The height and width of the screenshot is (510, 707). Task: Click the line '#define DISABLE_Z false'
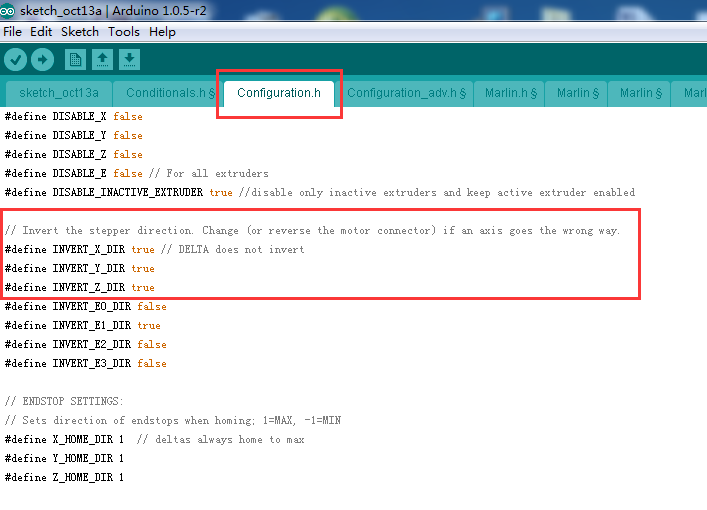pyautogui.click(x=73, y=154)
